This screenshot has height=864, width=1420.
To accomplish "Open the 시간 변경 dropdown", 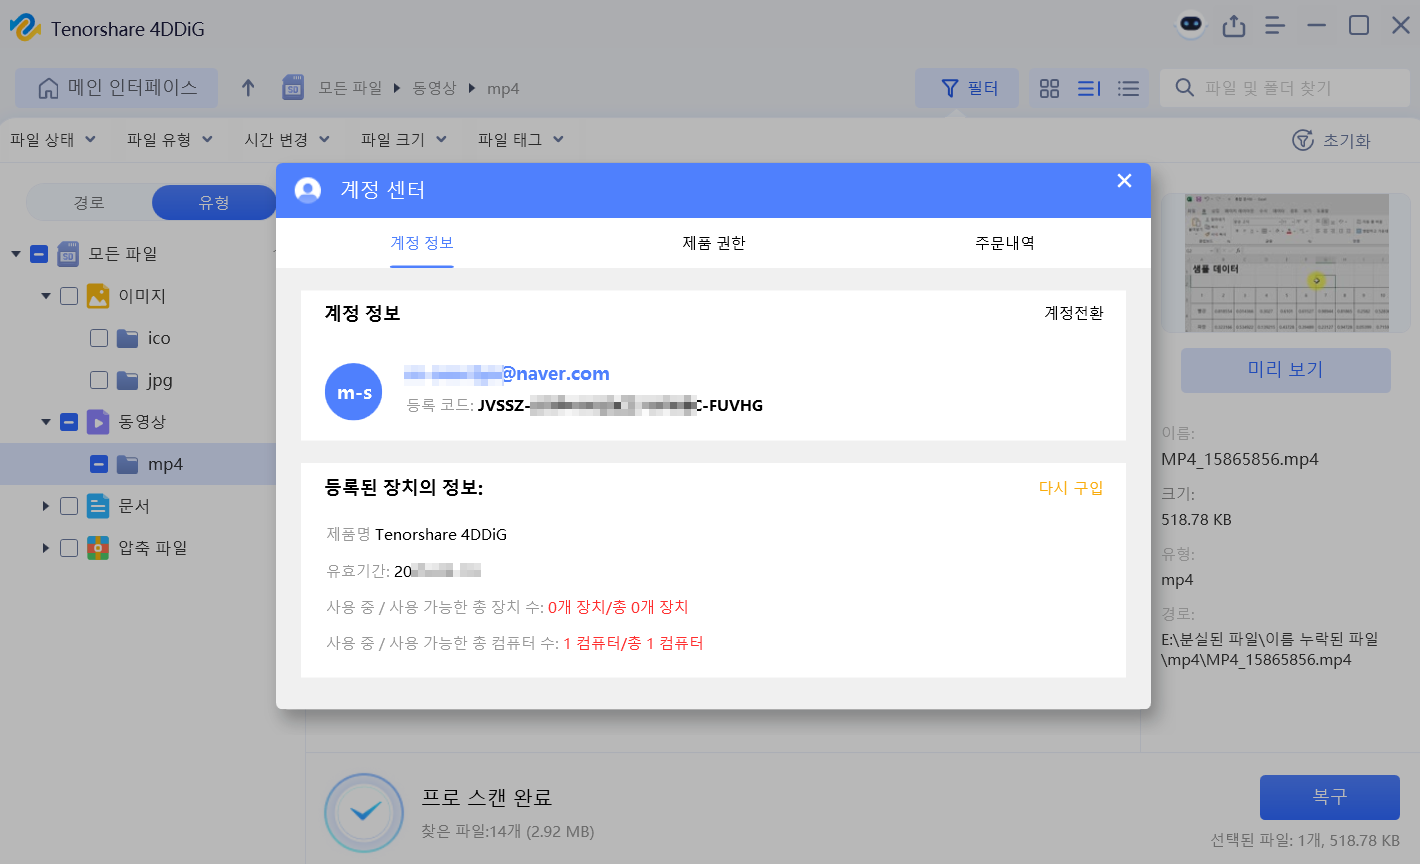I will pos(287,140).
